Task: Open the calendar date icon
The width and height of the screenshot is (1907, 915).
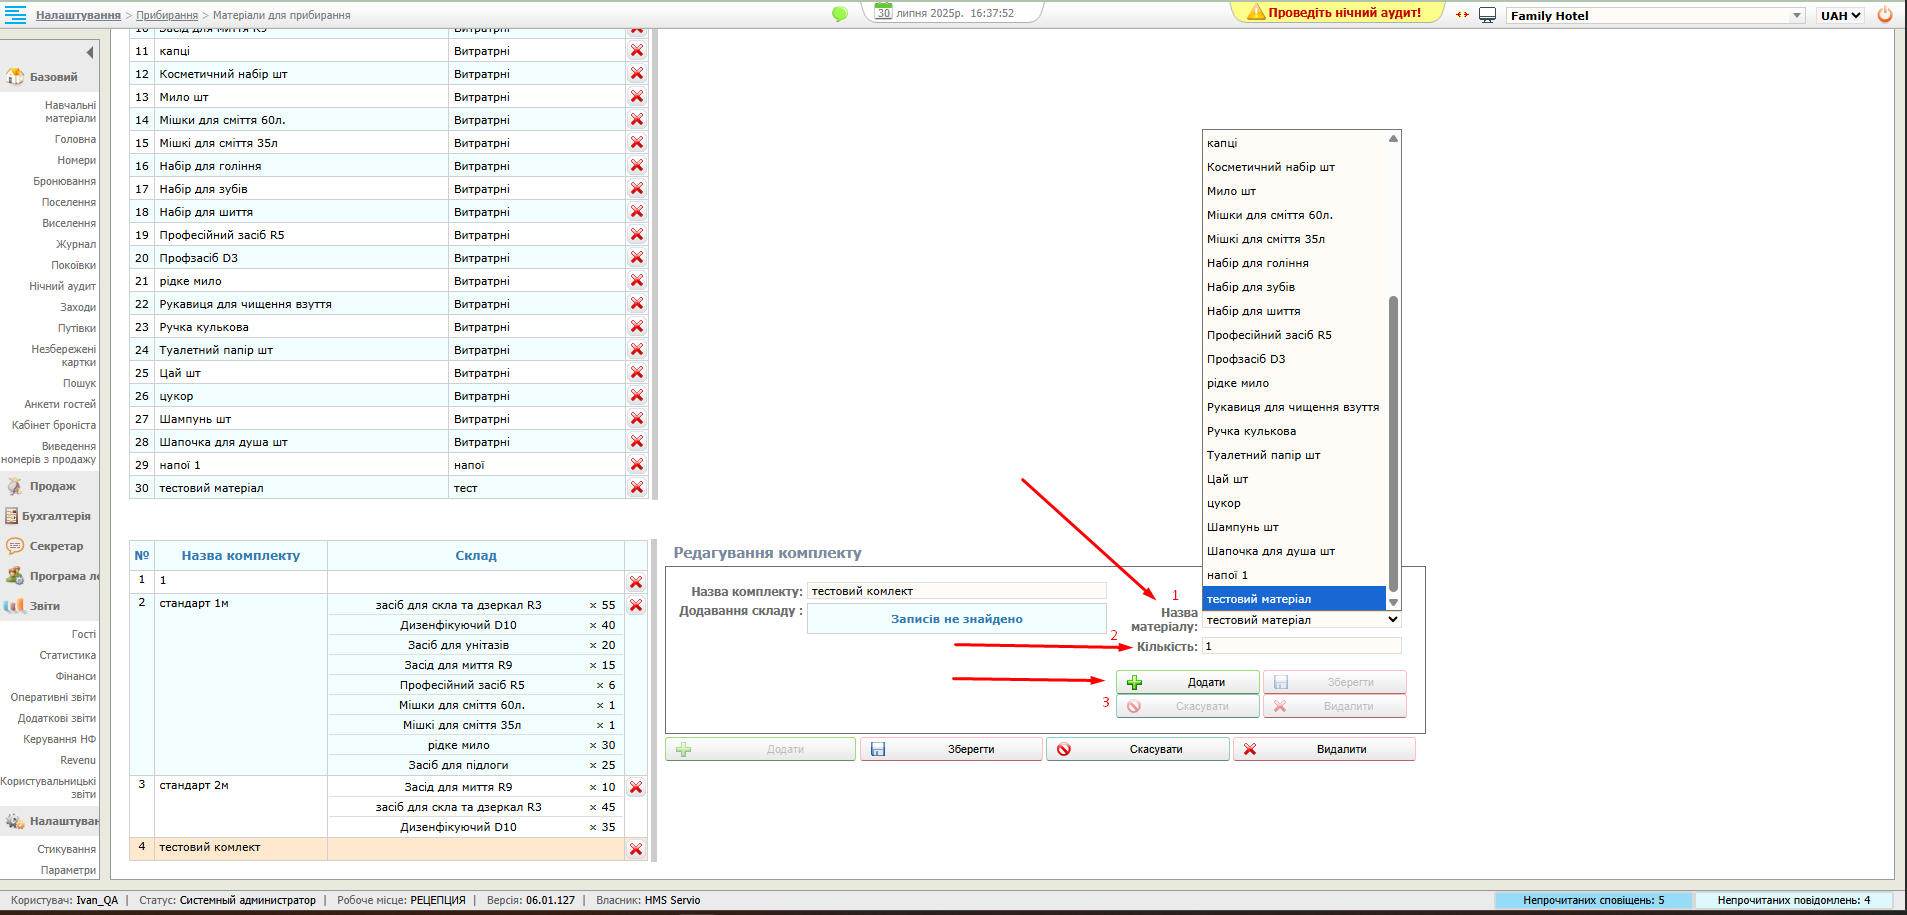Action: coord(883,12)
